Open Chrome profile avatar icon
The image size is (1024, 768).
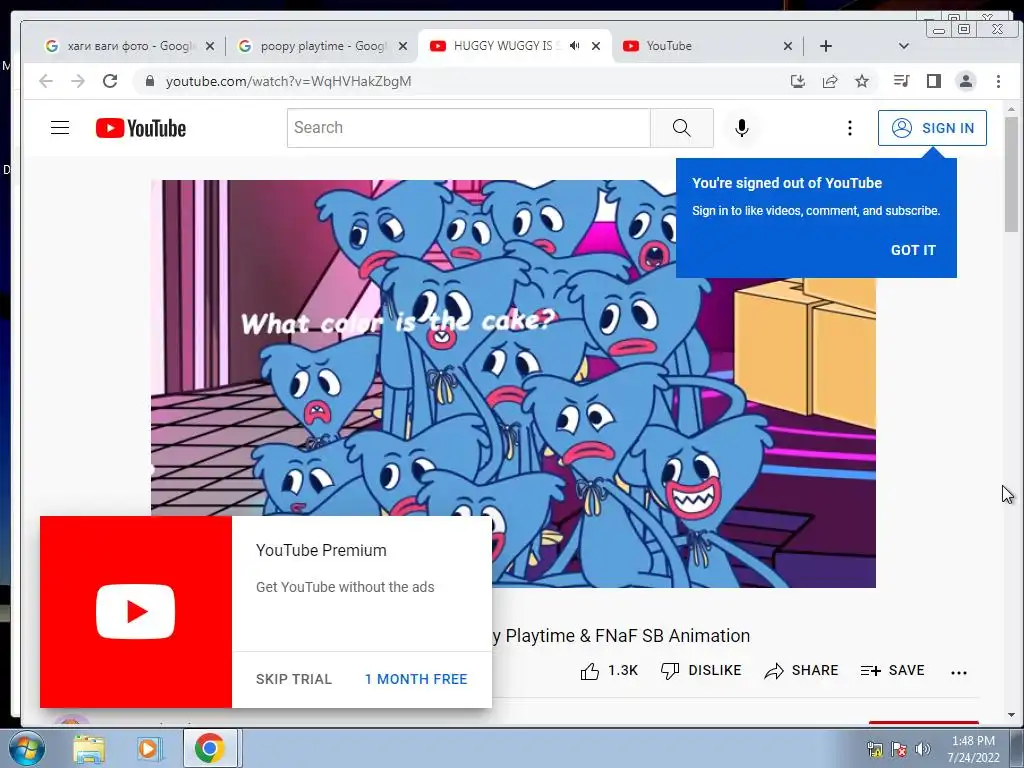[965, 81]
